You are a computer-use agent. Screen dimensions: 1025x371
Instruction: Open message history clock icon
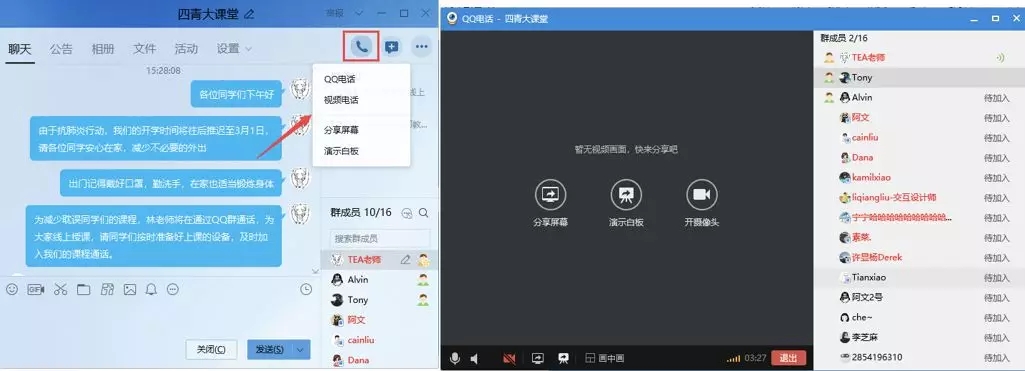click(x=306, y=289)
